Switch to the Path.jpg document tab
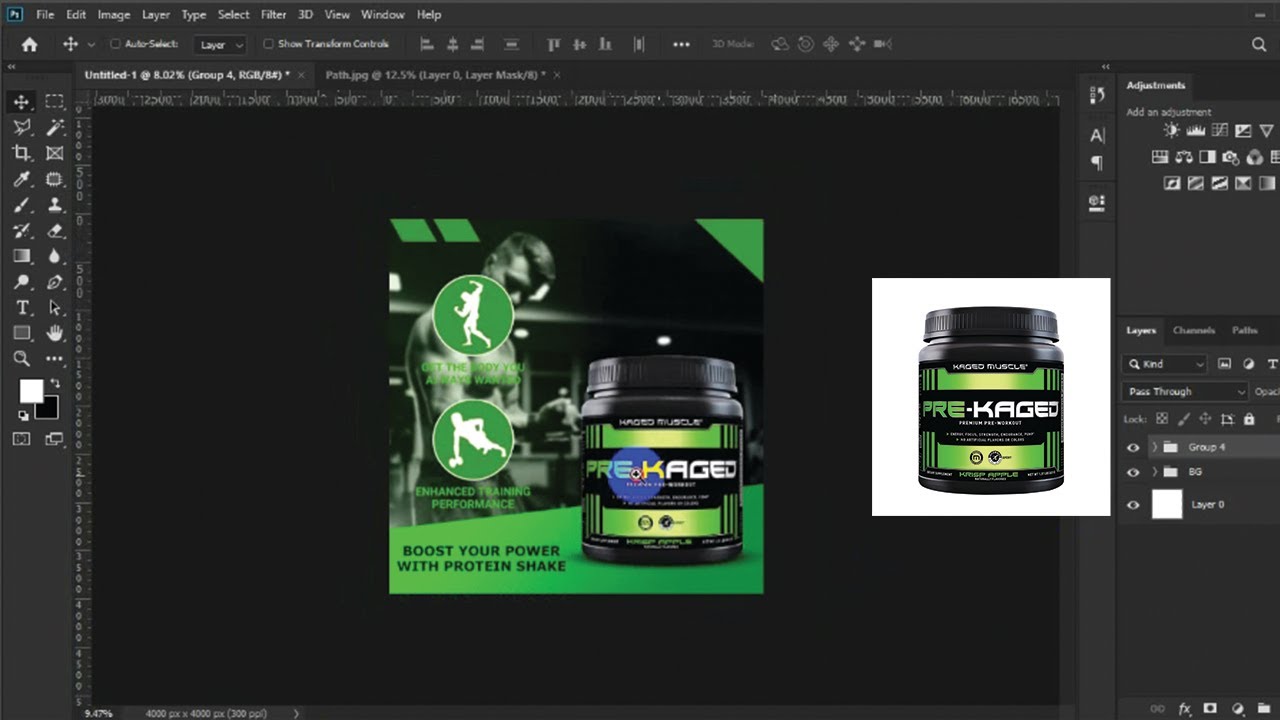This screenshot has height=720, width=1280. pos(434,75)
